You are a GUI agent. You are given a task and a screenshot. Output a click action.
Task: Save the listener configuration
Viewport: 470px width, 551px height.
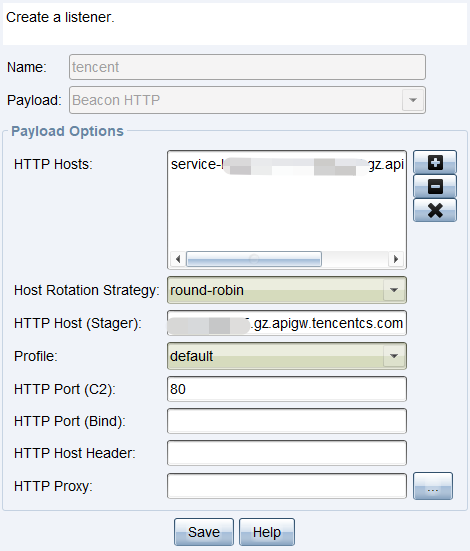pos(204,532)
